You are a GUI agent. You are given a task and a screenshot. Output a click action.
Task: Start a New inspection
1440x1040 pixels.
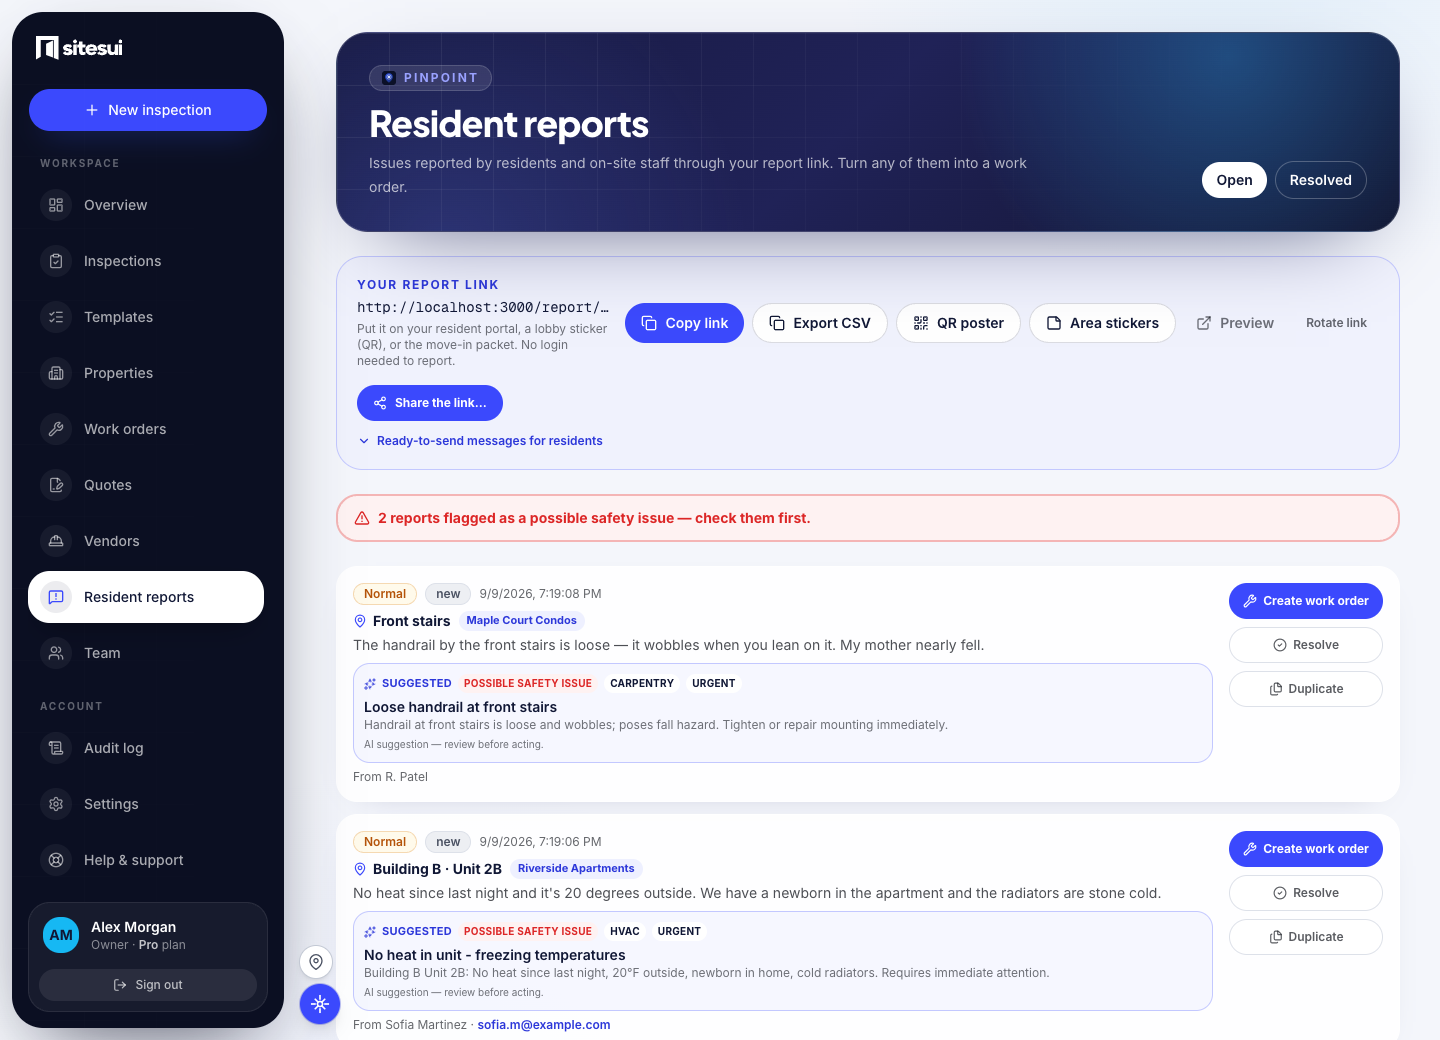coord(148,110)
